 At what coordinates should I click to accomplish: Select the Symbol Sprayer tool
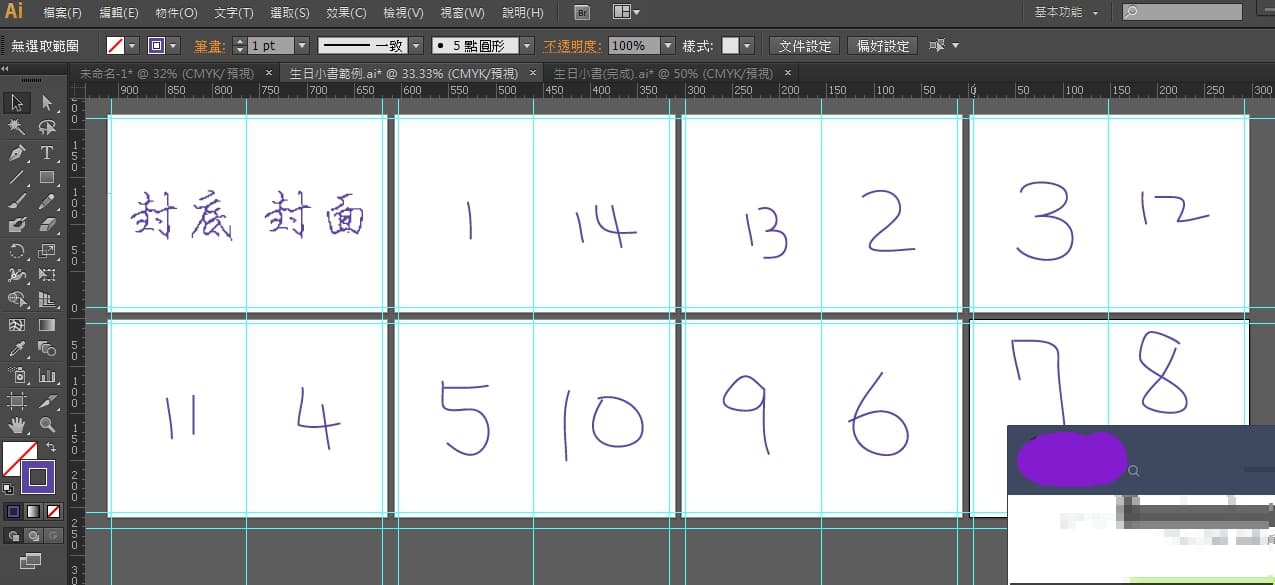[17, 376]
